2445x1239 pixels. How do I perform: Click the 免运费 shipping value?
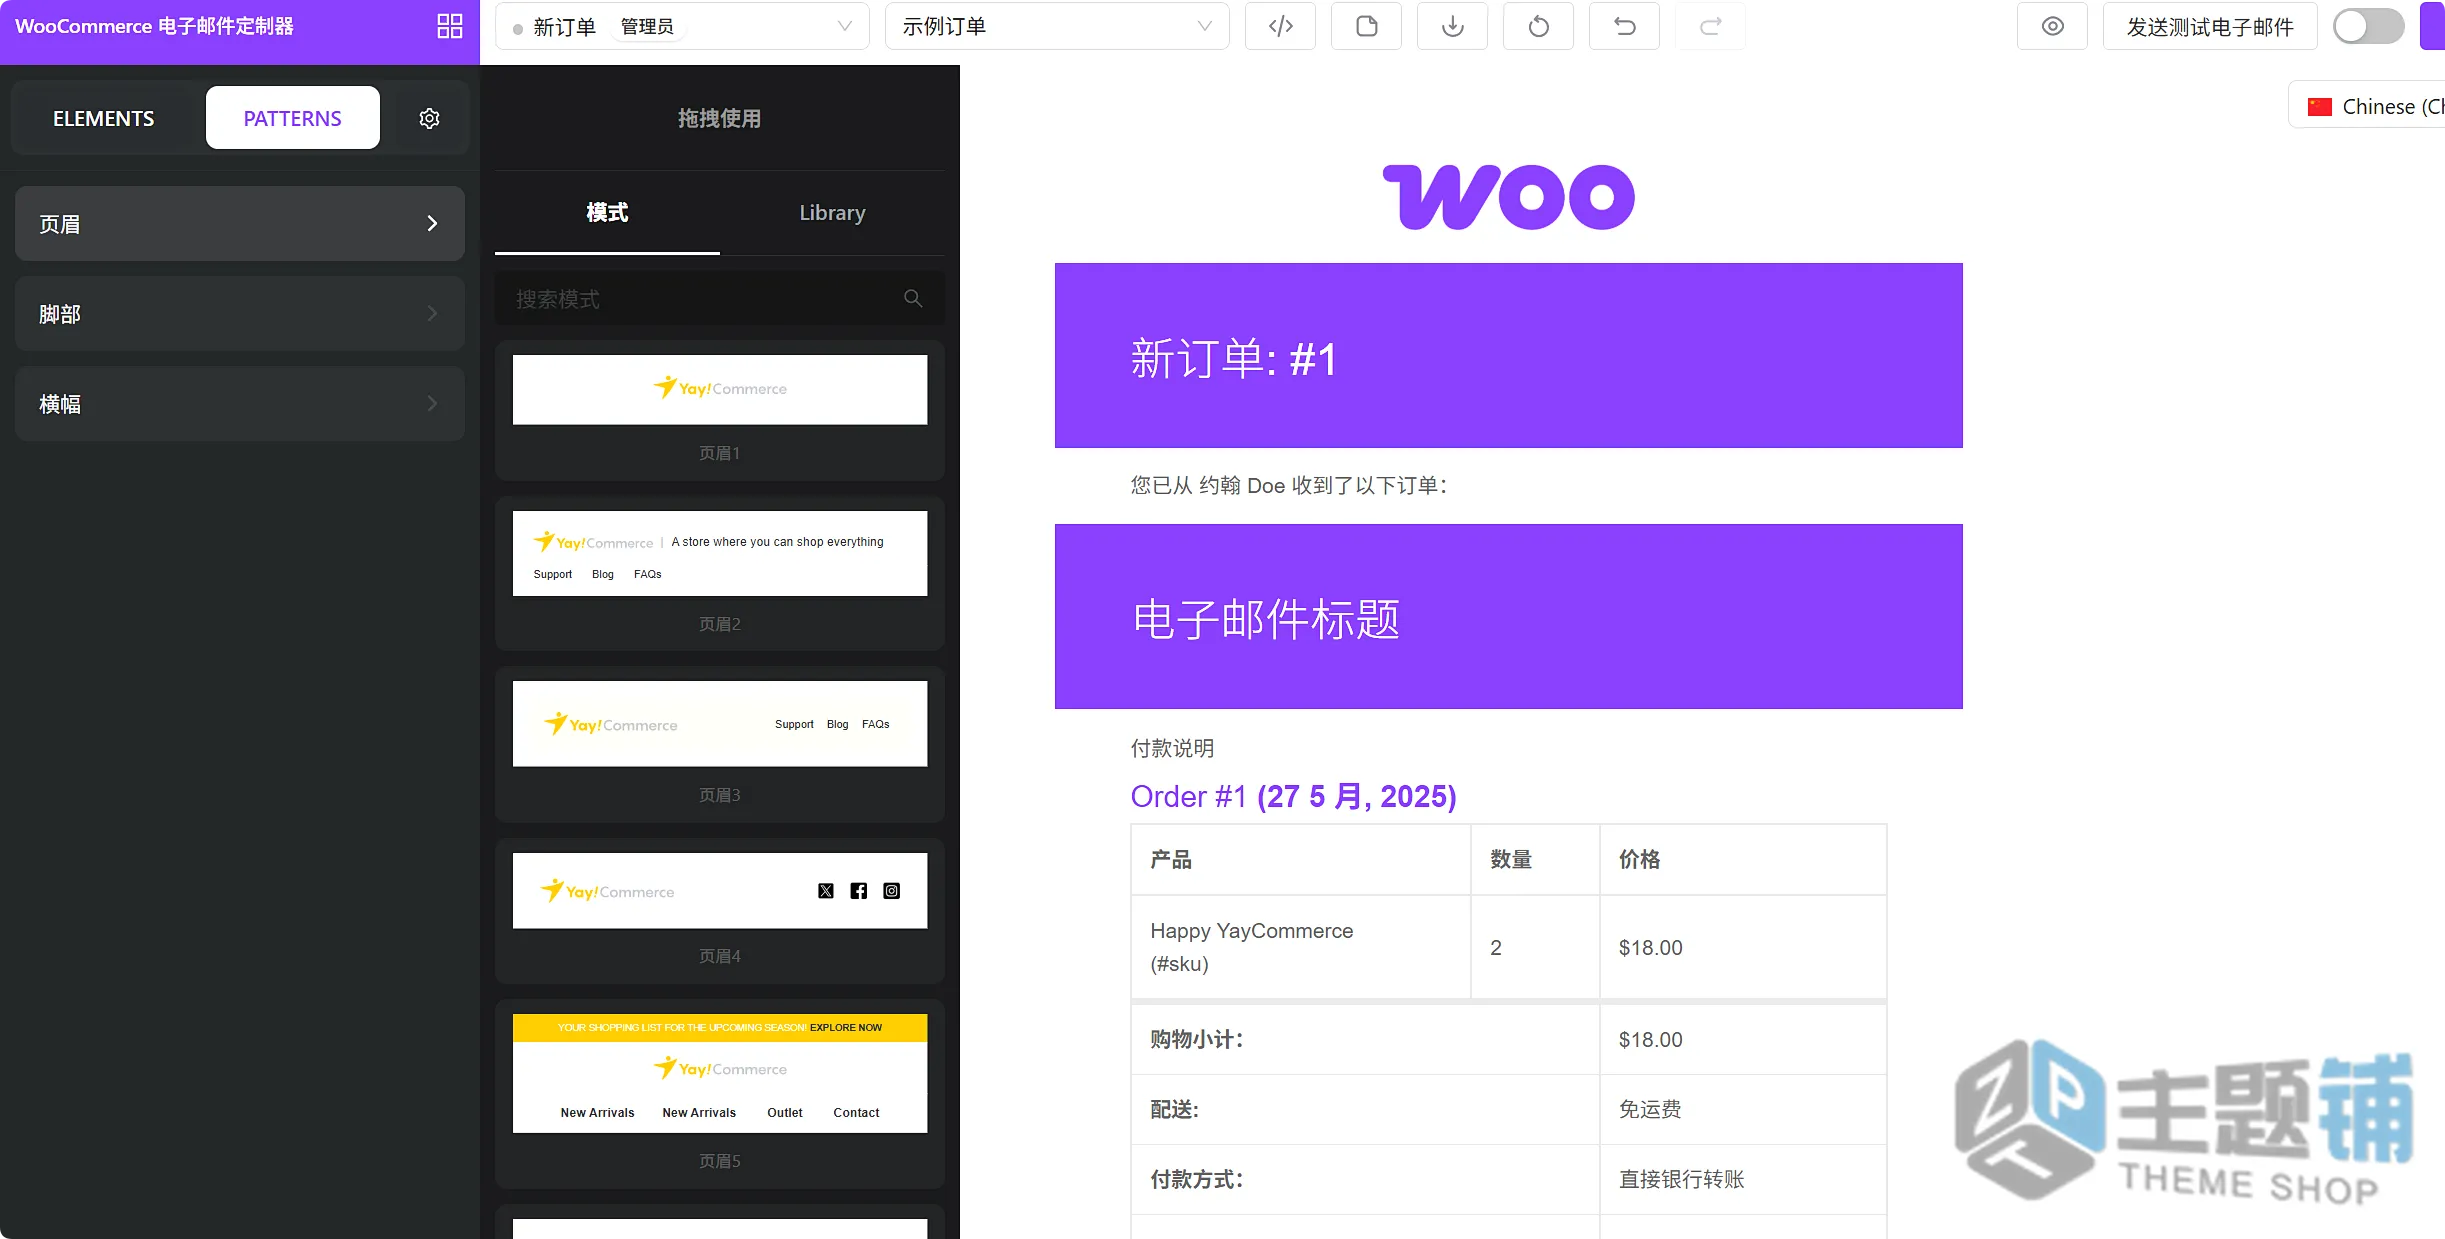pyautogui.click(x=1650, y=1110)
